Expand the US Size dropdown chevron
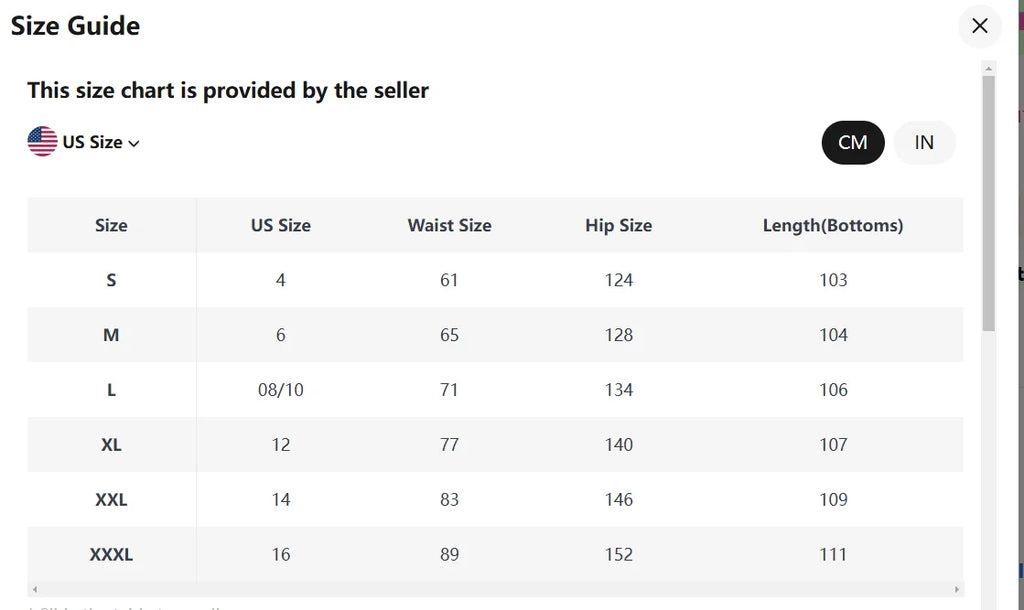The width and height of the screenshot is (1024, 610). click(x=134, y=143)
